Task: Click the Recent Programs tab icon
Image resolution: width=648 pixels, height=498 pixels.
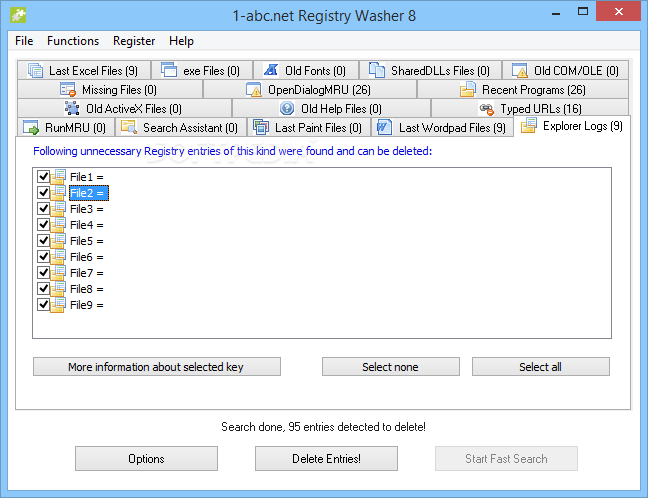Action: (468, 89)
